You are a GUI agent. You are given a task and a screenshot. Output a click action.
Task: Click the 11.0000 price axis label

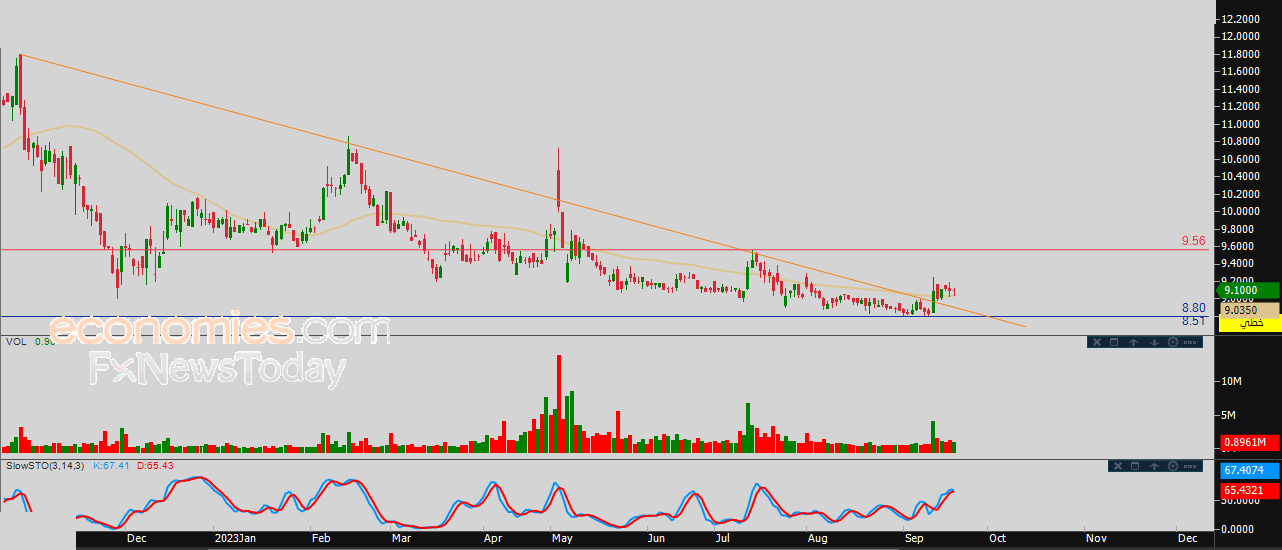pos(1240,124)
